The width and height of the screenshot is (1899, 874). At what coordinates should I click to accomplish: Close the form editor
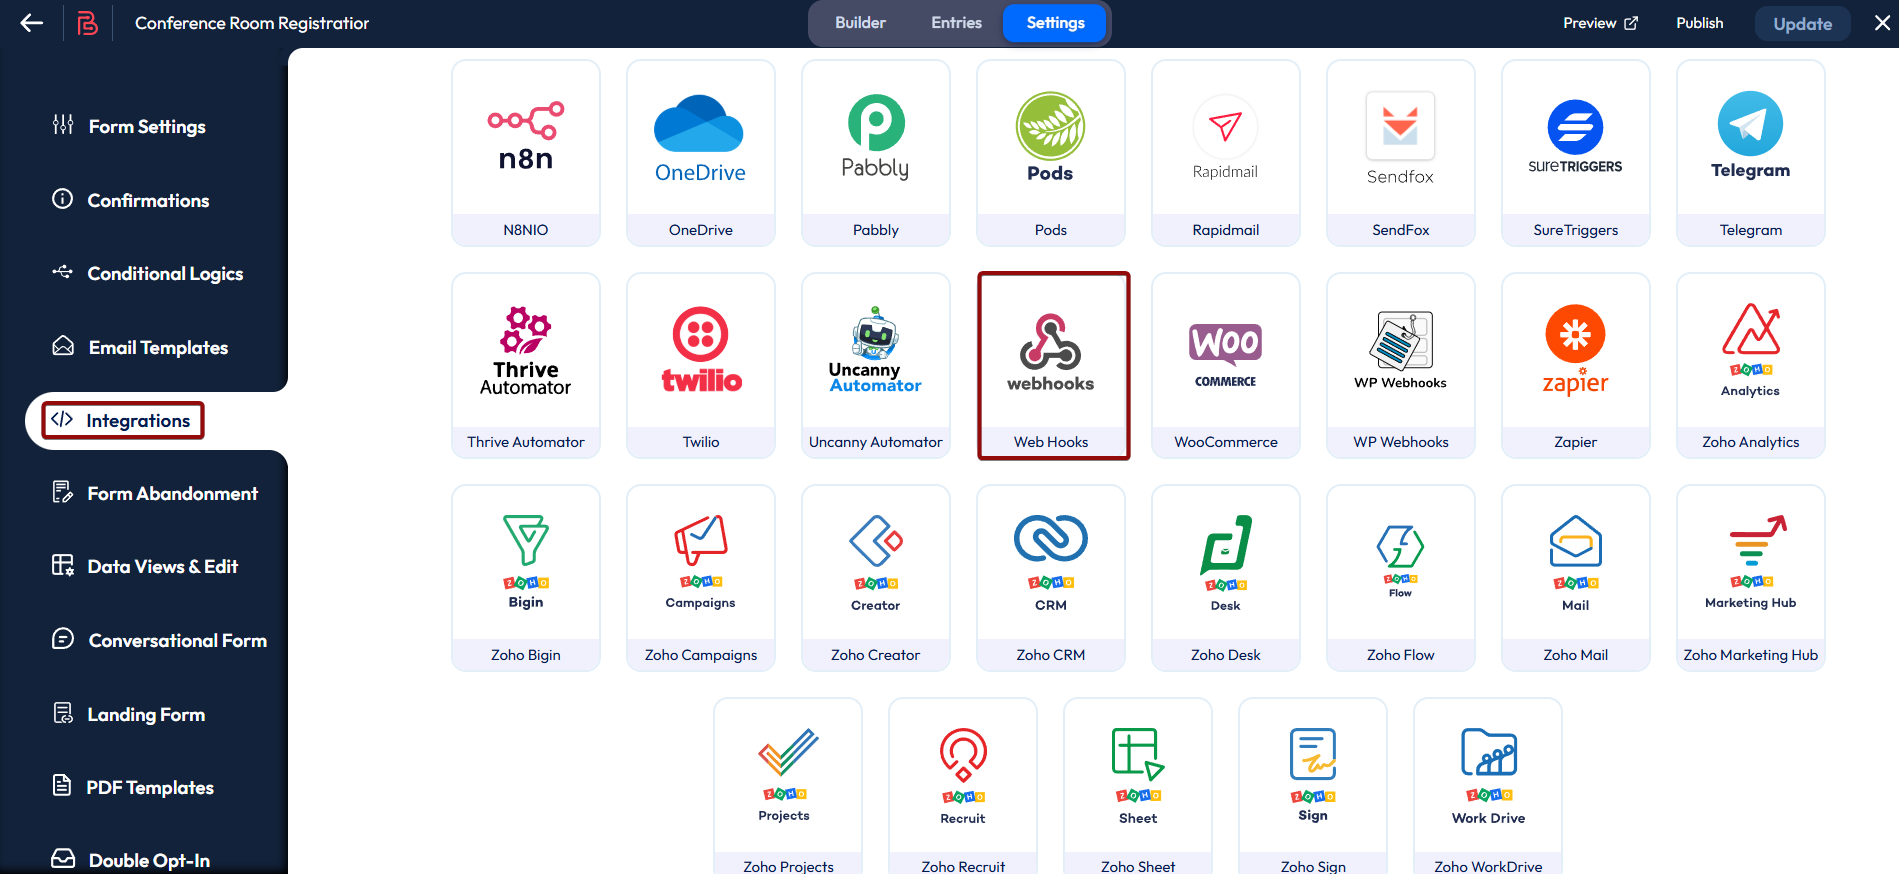(1882, 23)
